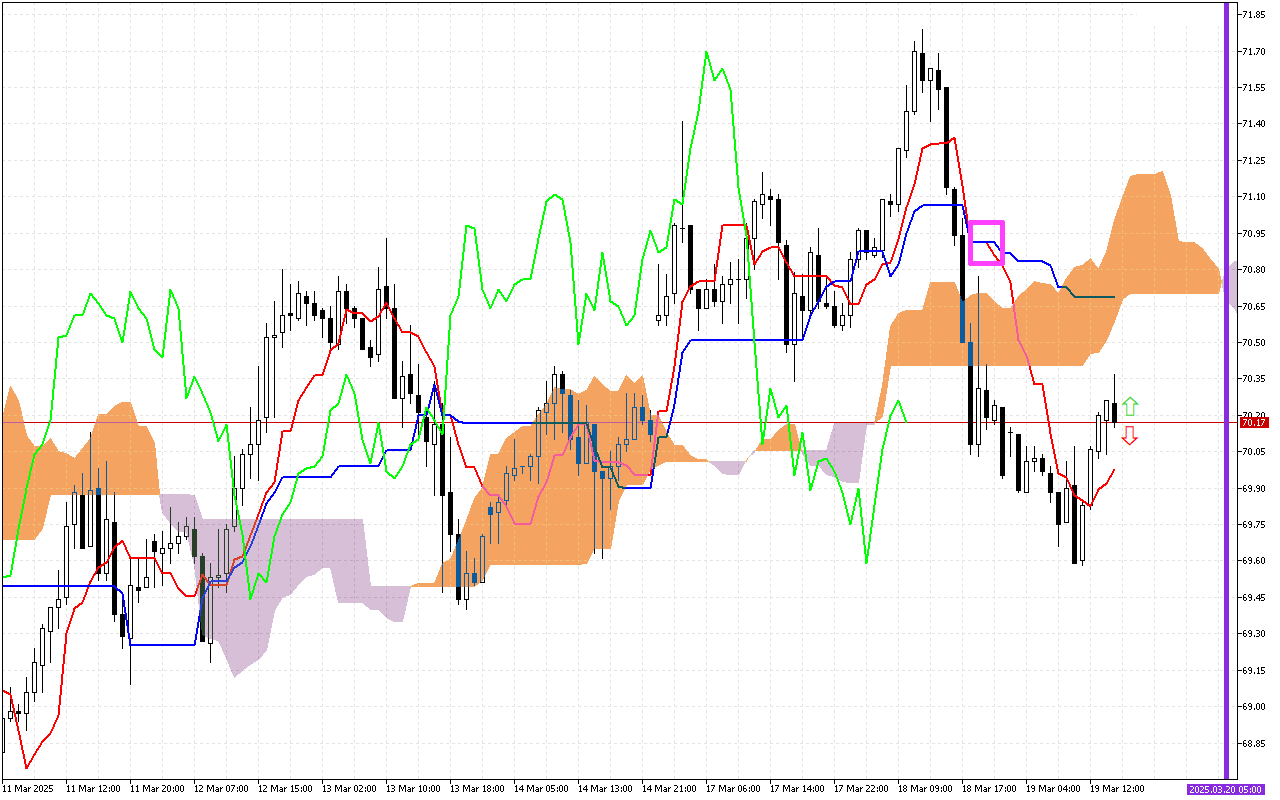Click the 71.25 price axis label
The image size is (1280, 800).
pos(1253,161)
